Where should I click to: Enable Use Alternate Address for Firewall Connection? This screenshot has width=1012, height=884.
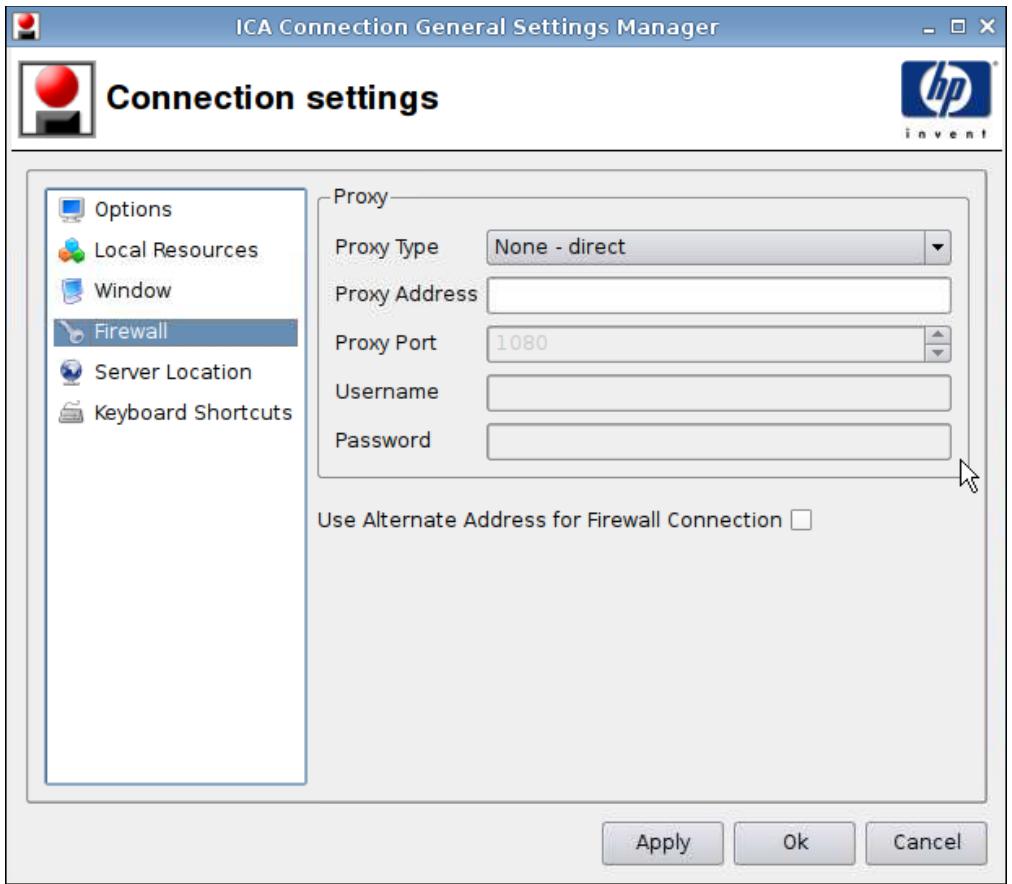tap(801, 520)
